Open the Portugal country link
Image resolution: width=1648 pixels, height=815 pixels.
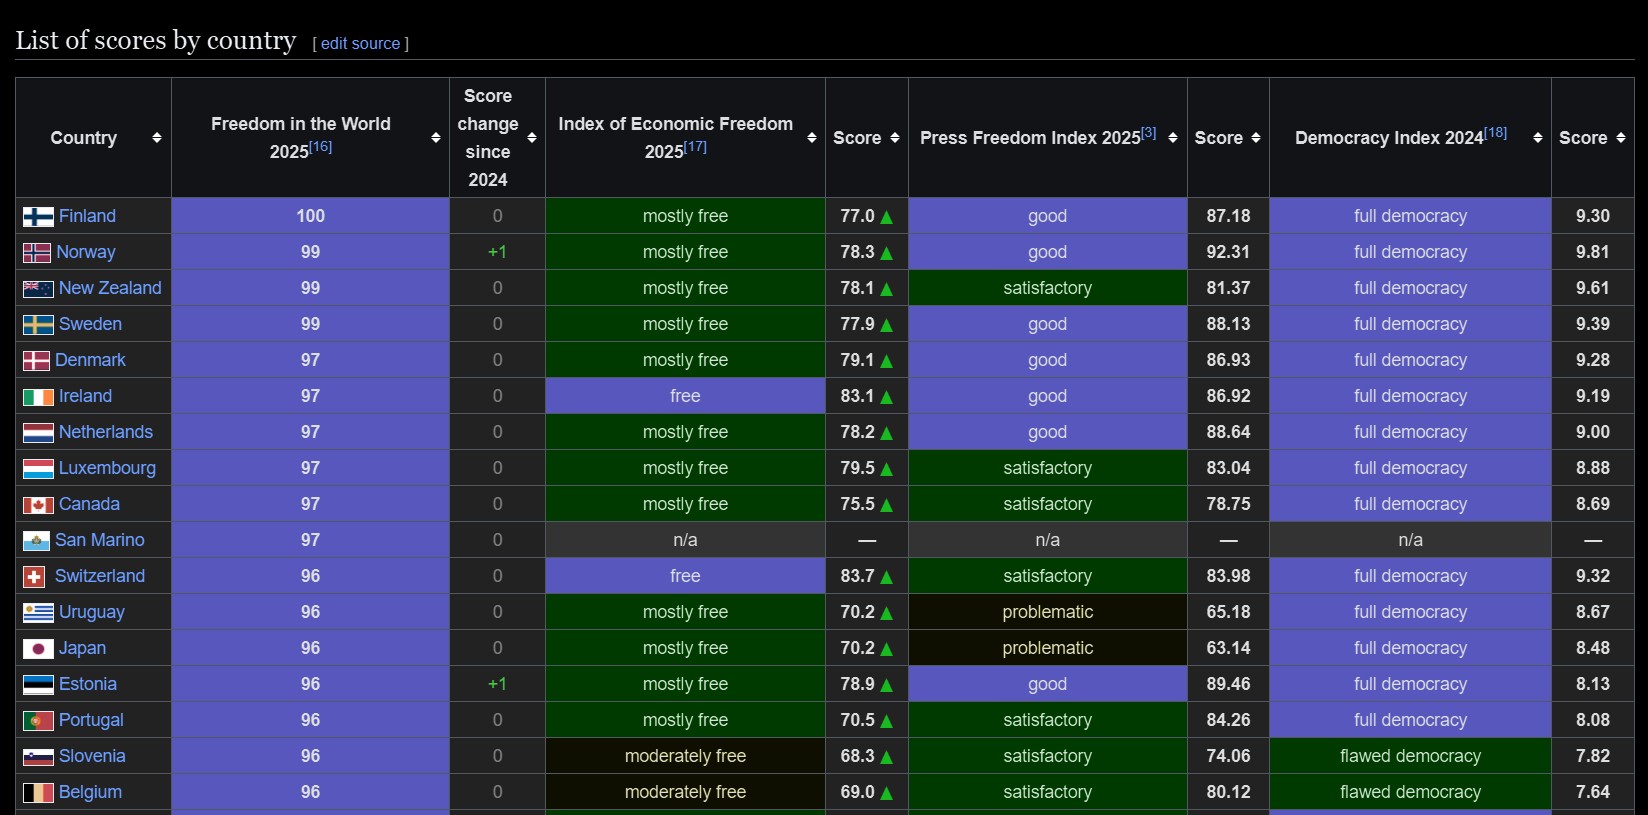pos(91,720)
